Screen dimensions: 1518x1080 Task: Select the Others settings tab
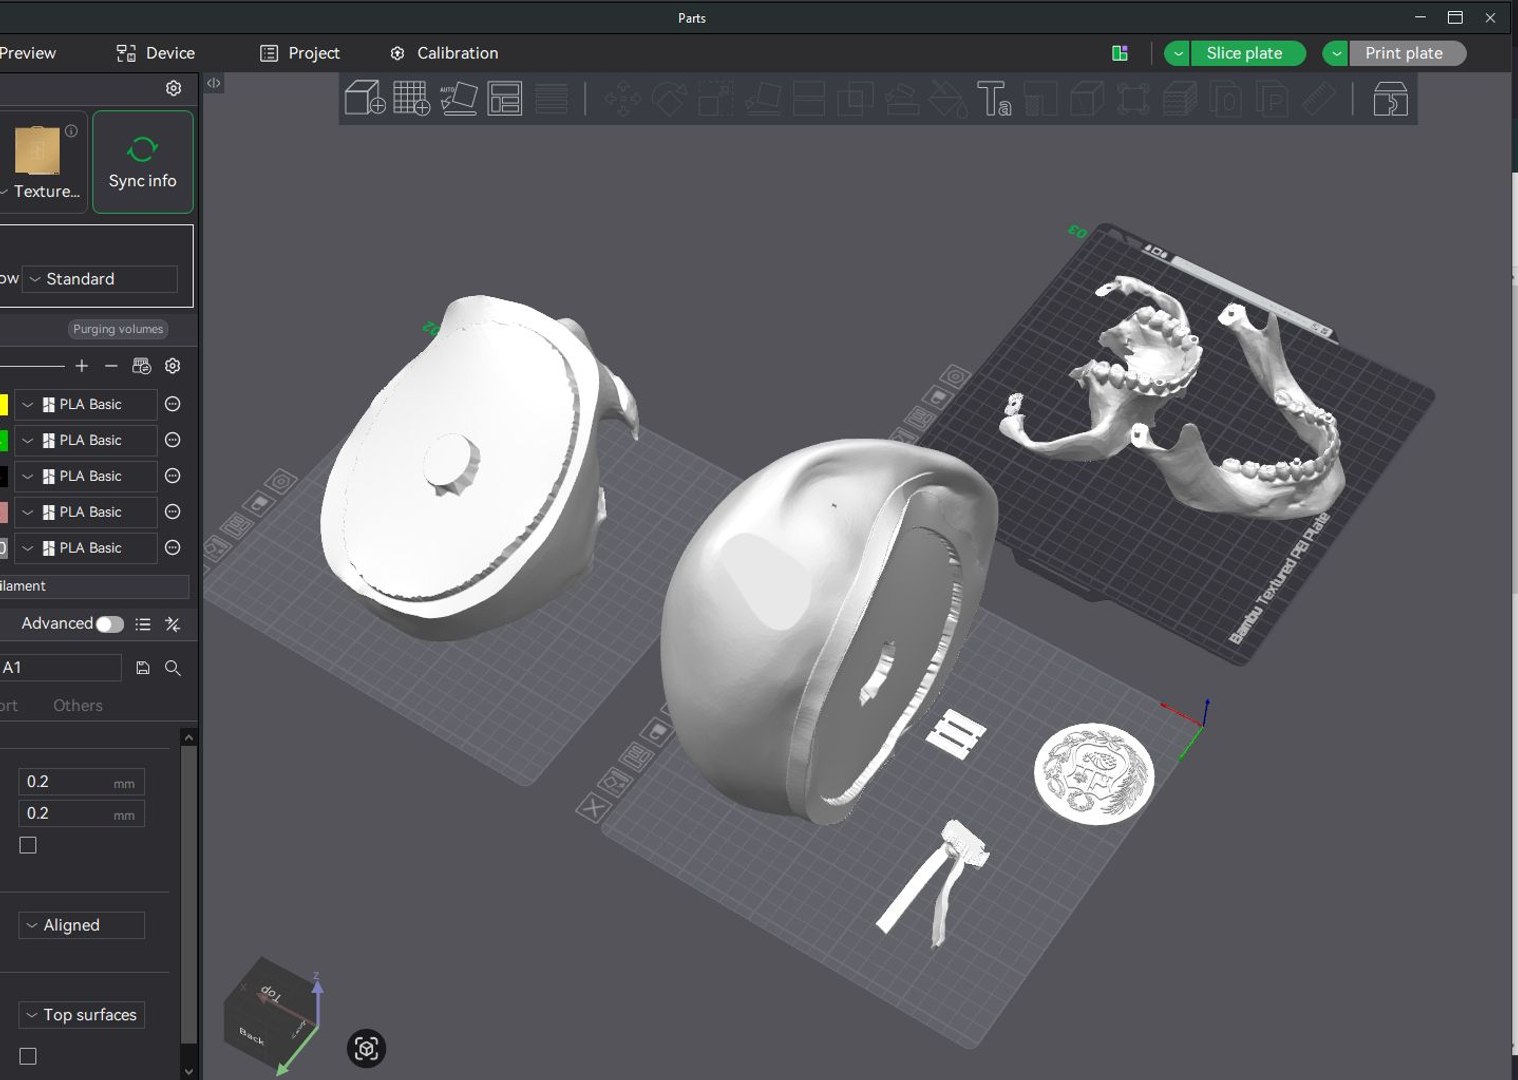point(78,705)
